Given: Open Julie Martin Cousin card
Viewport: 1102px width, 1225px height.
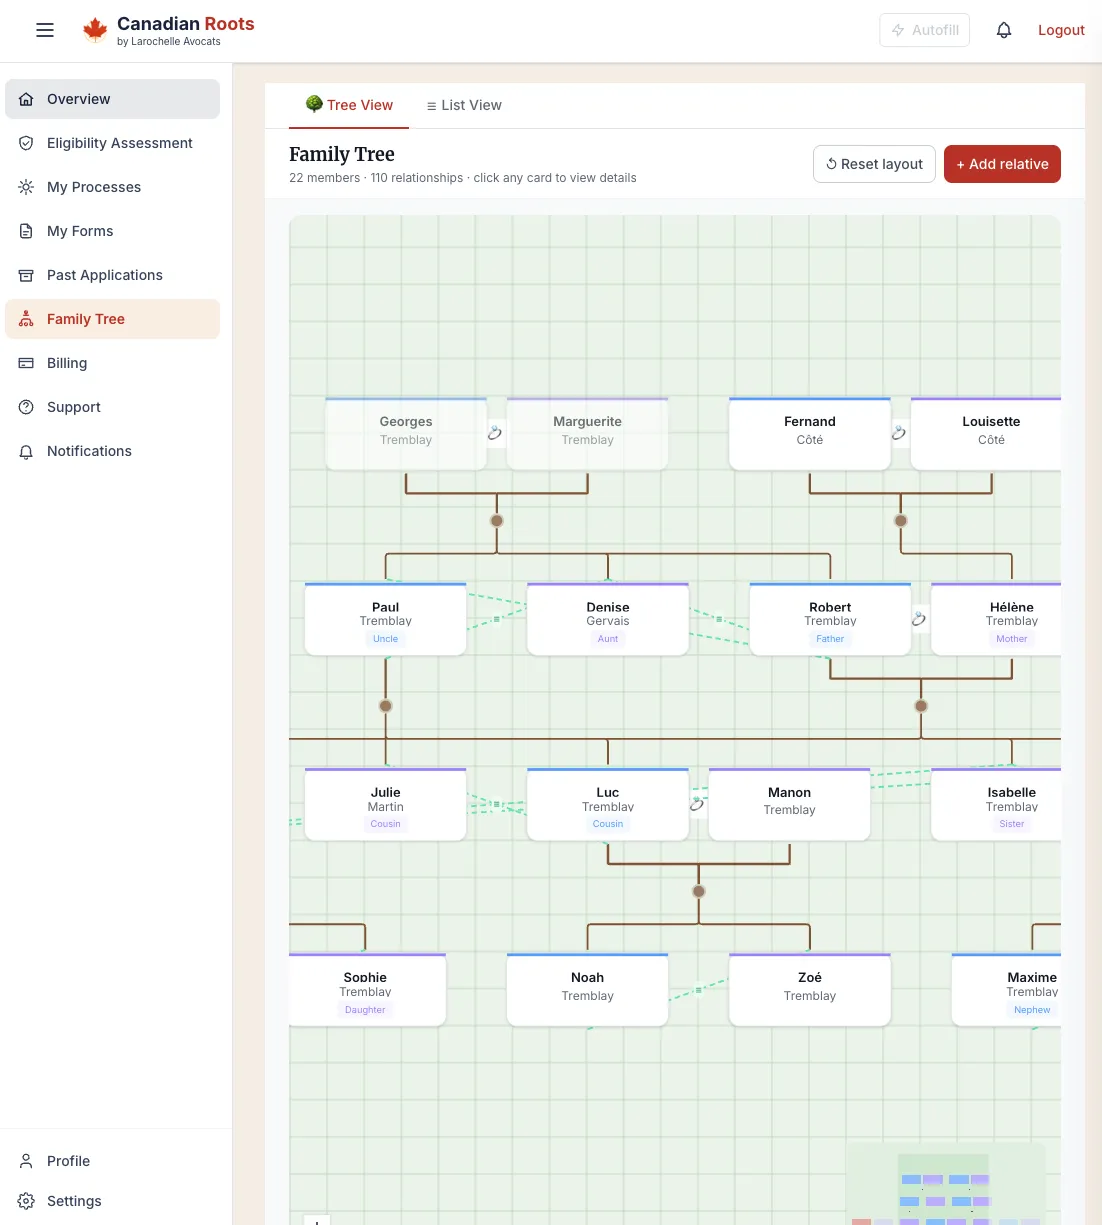Looking at the screenshot, I should [x=386, y=804].
